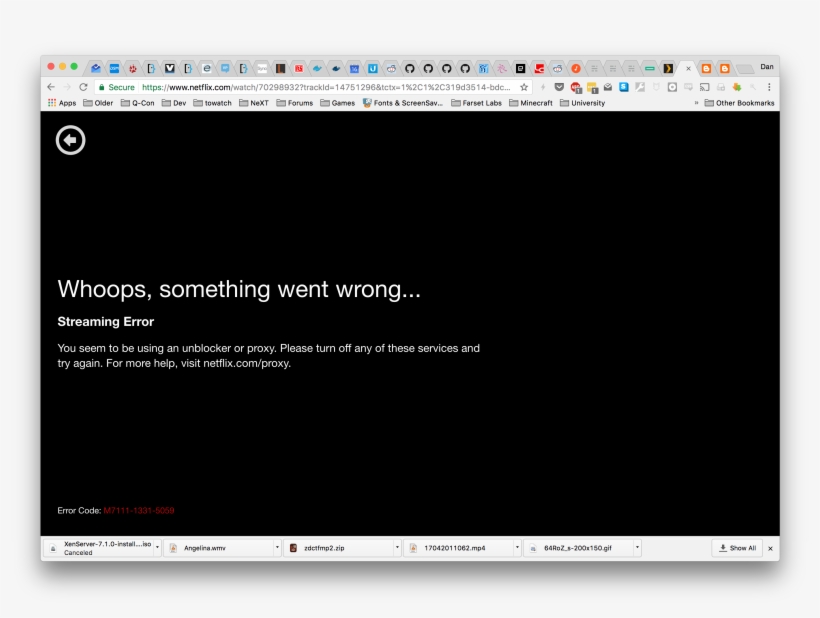Open the 64RoZ_s-200x150.gif downloaded file
Viewport: 820px width, 618px height.
578,548
